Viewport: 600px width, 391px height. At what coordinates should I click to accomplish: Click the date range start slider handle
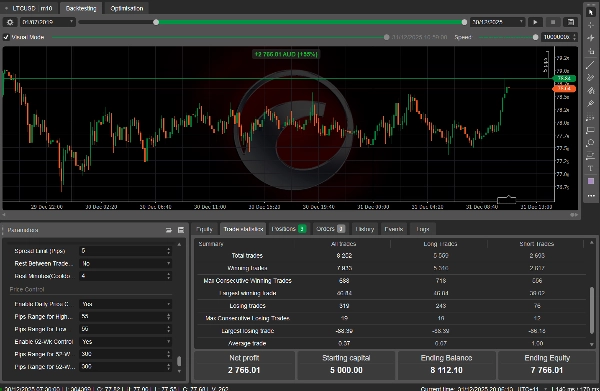156,22
